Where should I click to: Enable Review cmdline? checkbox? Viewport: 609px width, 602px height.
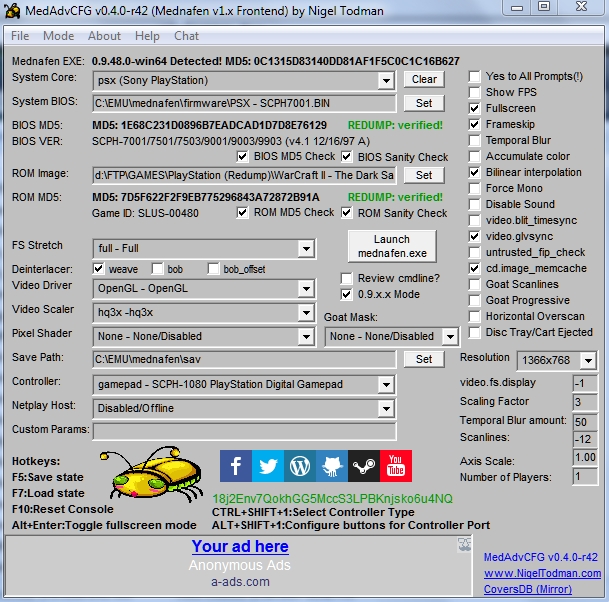point(346,278)
